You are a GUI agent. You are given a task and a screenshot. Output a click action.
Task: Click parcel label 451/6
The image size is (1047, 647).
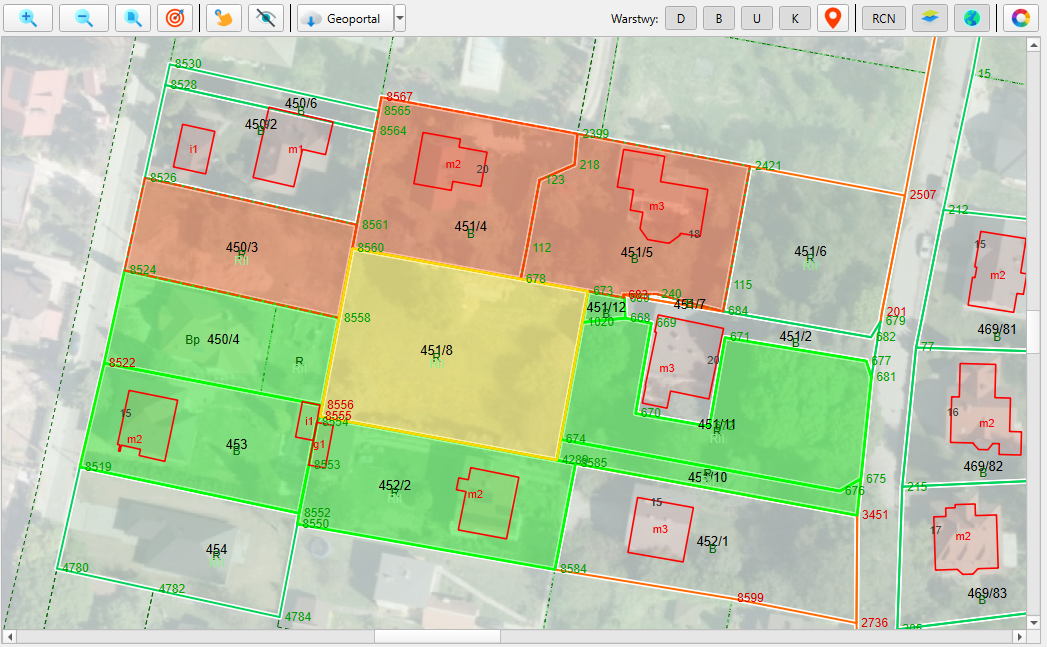(x=811, y=251)
